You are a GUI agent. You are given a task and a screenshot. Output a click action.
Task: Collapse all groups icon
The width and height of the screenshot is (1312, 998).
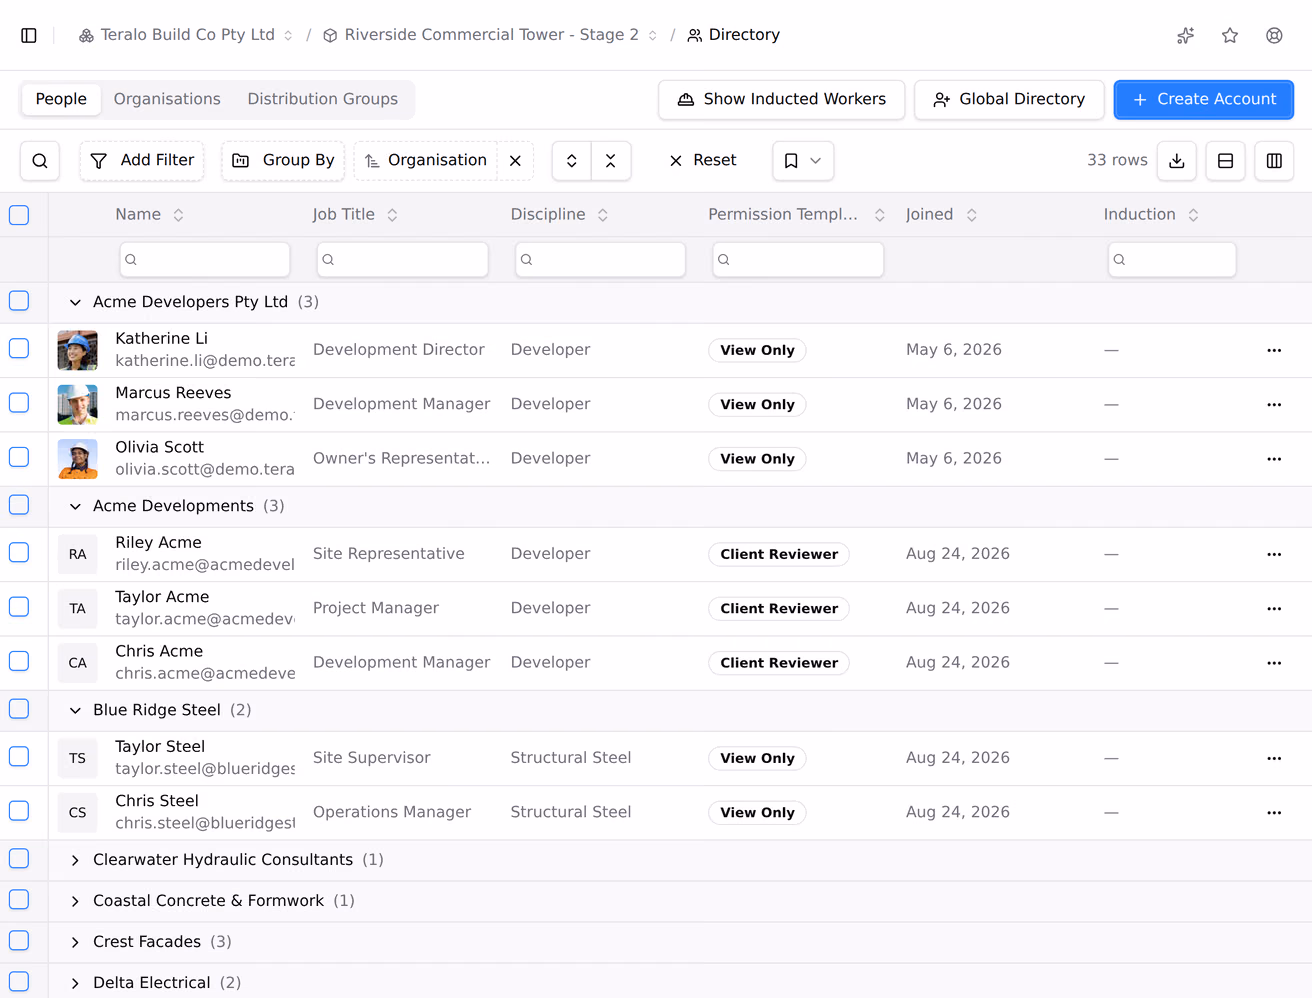pos(611,161)
